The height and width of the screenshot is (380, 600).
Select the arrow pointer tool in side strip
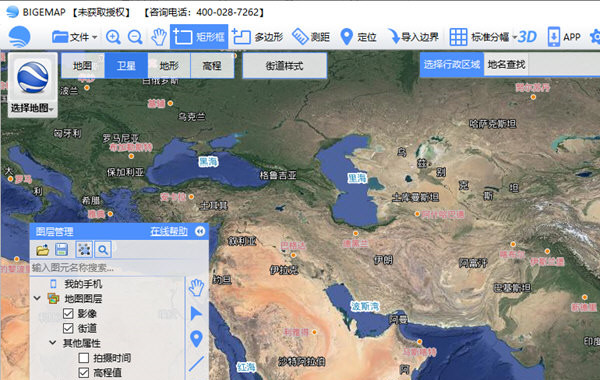click(x=196, y=313)
